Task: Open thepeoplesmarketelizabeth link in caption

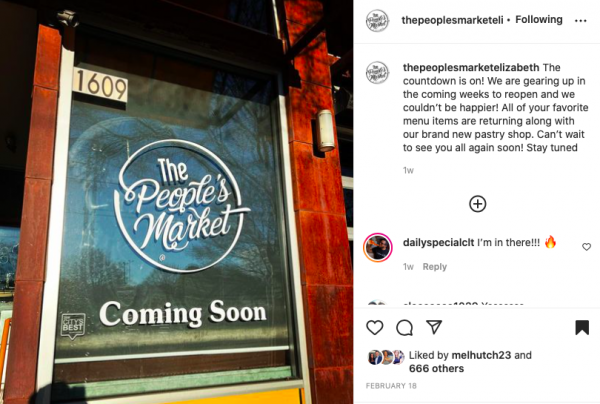Action: [x=471, y=67]
